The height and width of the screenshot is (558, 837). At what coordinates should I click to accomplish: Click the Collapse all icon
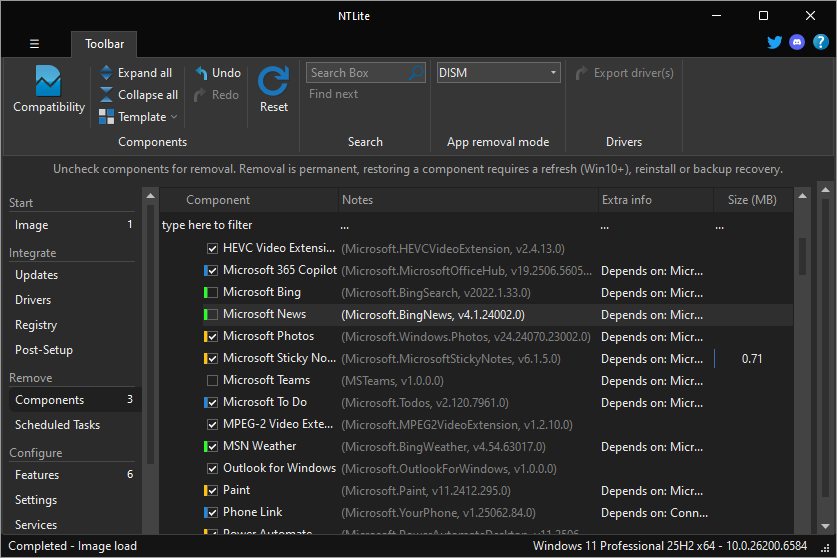click(x=107, y=95)
